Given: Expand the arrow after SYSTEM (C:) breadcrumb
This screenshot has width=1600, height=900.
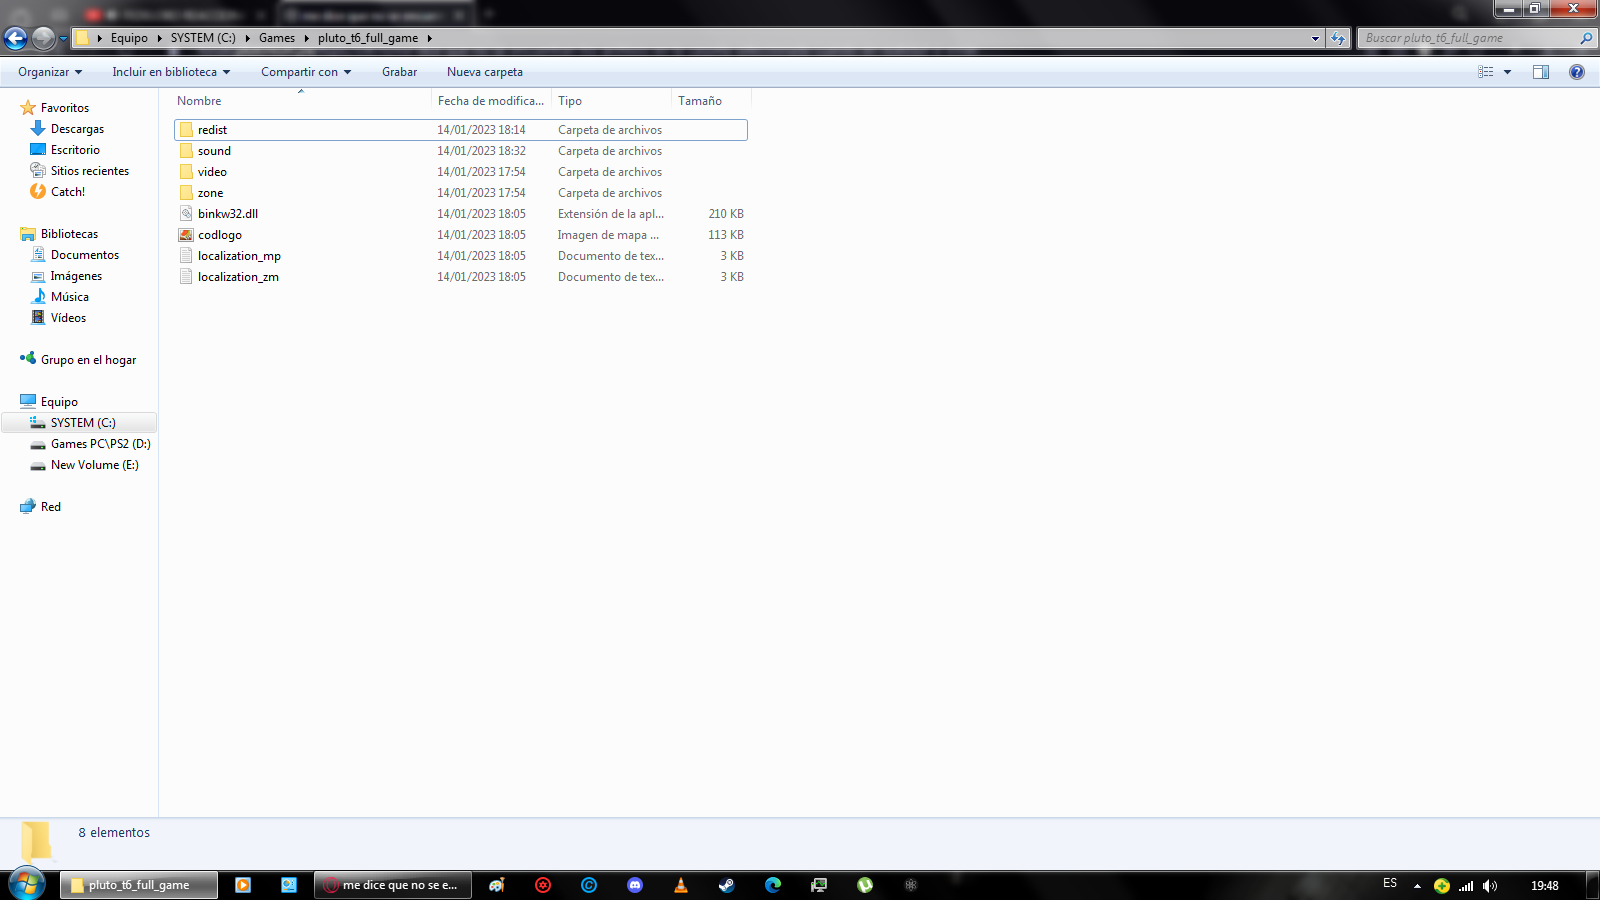Looking at the screenshot, I should (x=247, y=38).
